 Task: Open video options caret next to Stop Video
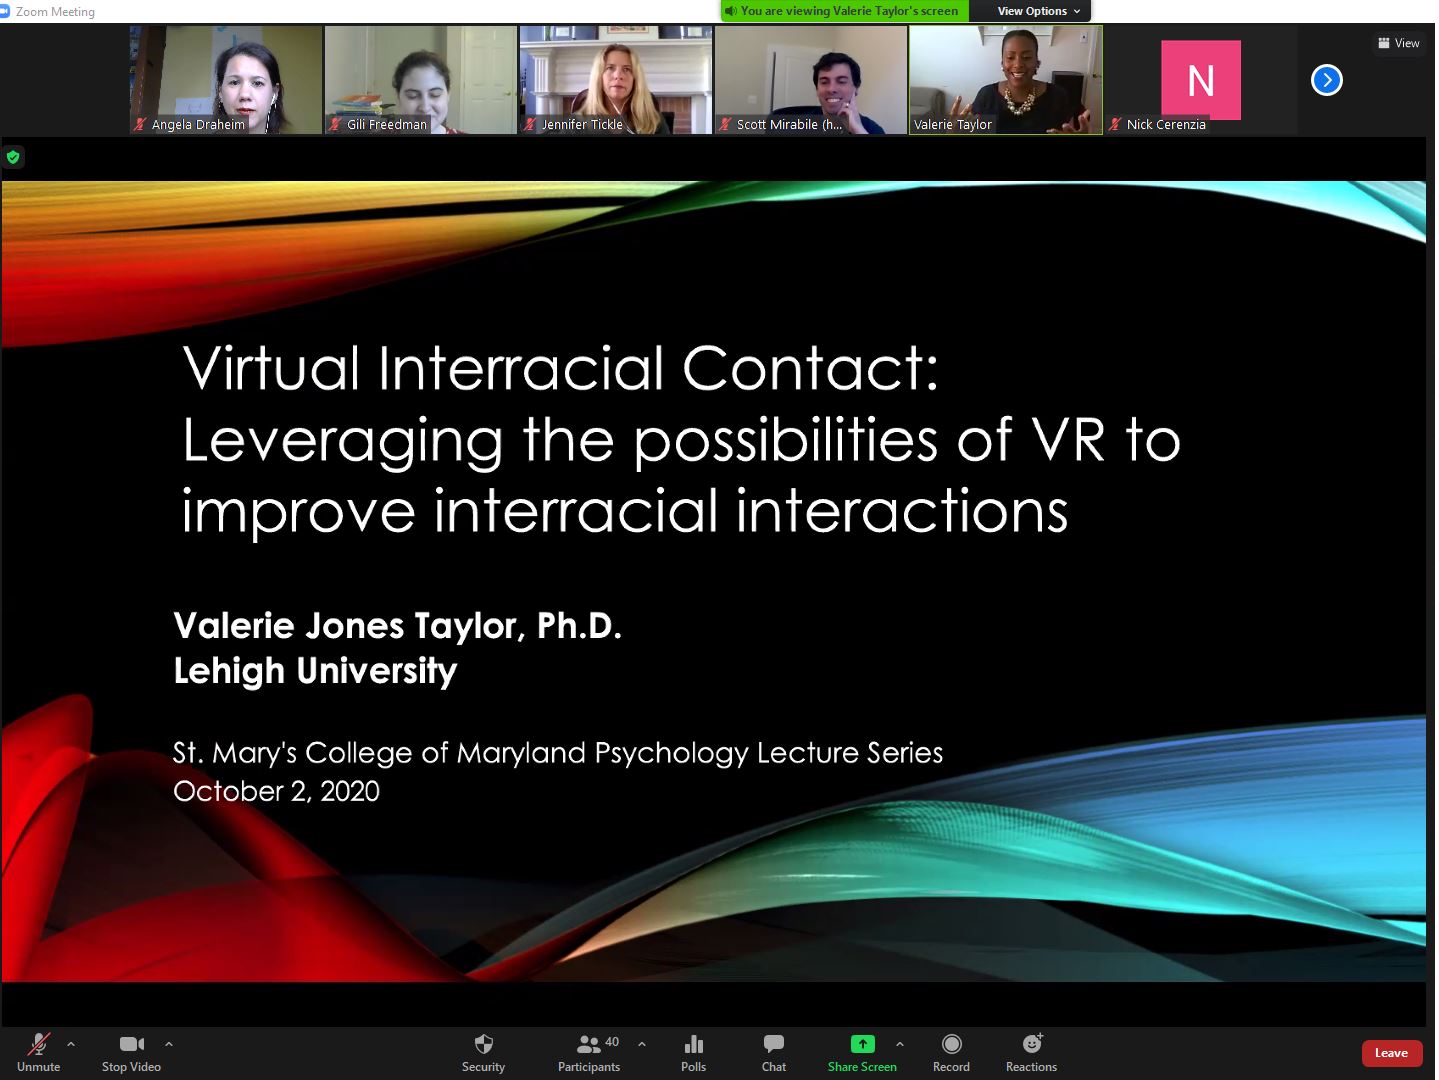point(169,1044)
